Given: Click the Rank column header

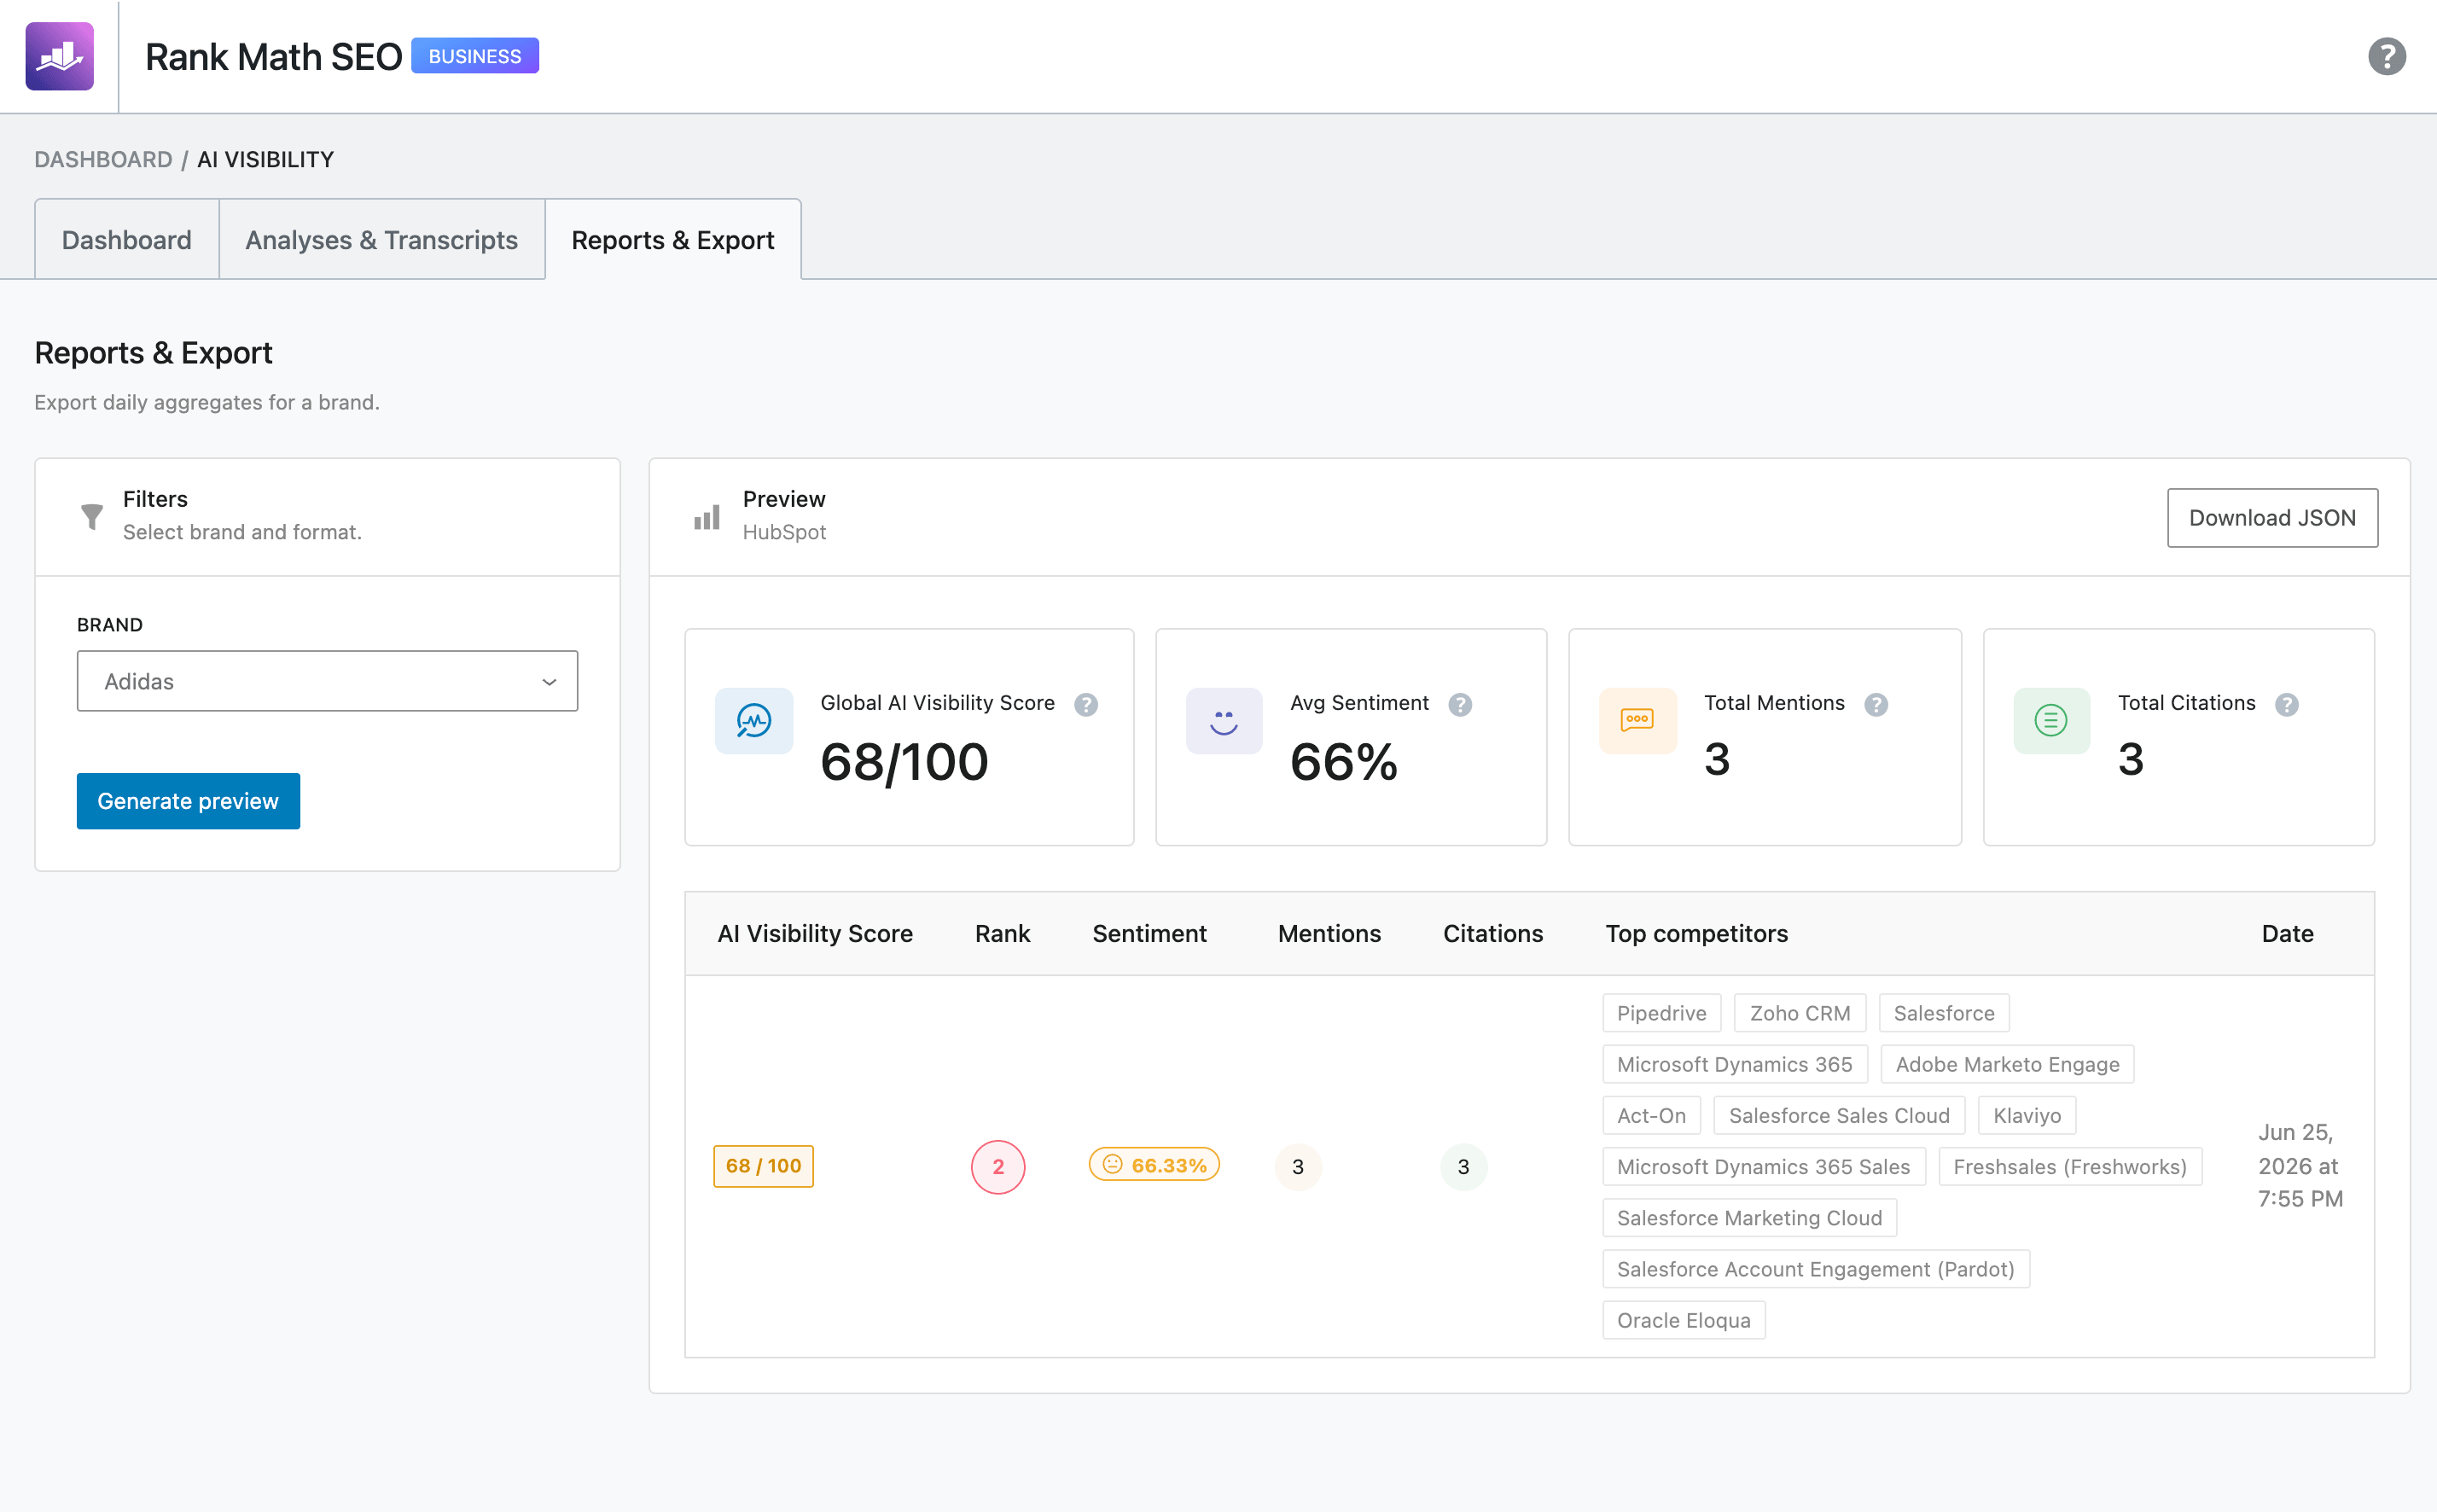Looking at the screenshot, I should pyautogui.click(x=1002, y=933).
